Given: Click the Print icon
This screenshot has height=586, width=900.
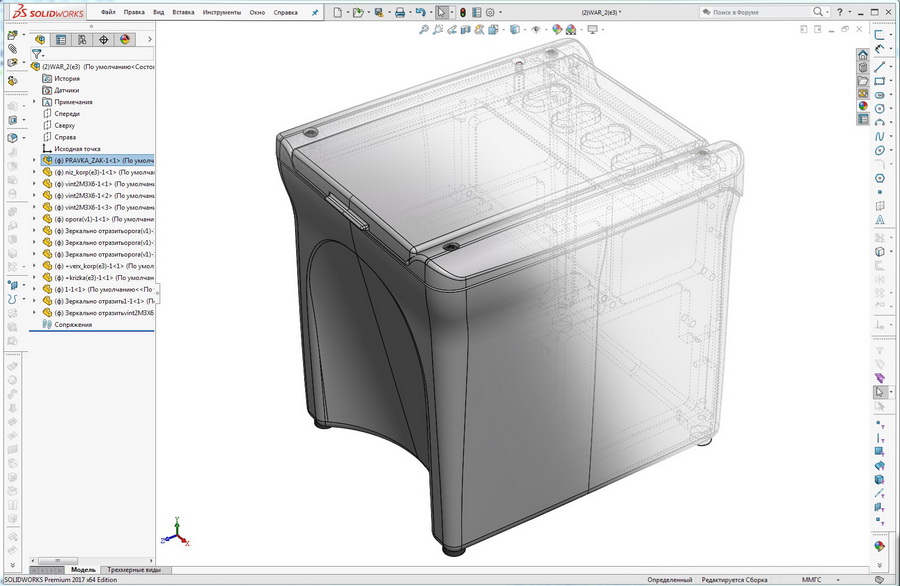Looking at the screenshot, I should pos(400,12).
